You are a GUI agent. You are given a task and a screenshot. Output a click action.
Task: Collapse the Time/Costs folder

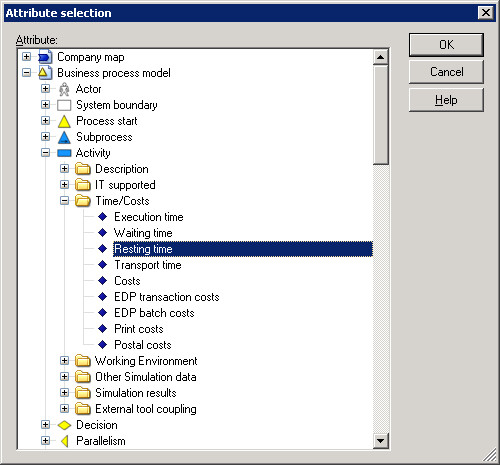coord(65,201)
